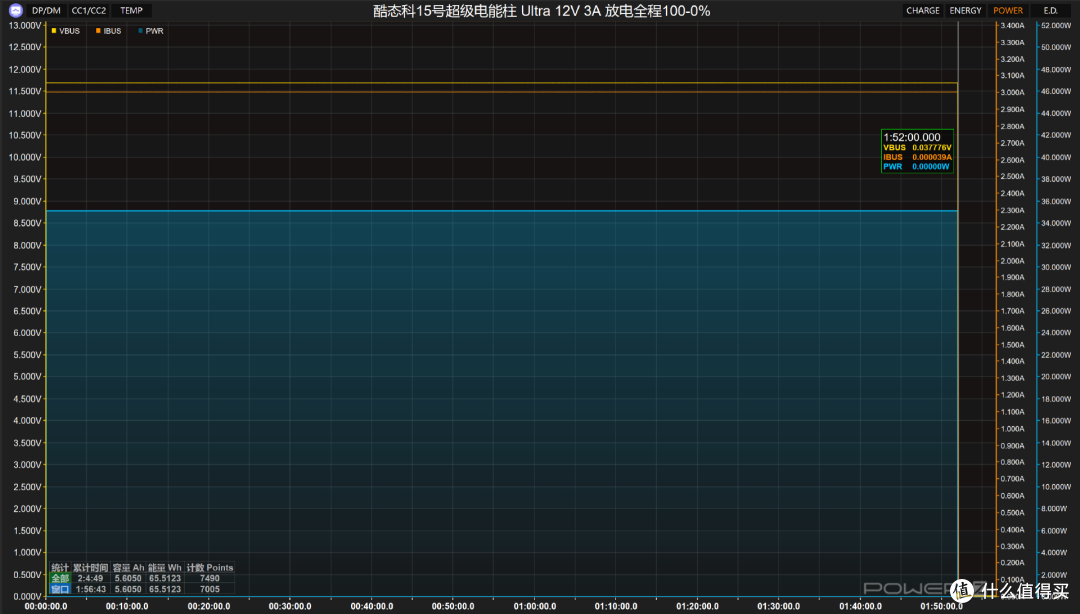Click the 13.000V voltage axis label
Image resolution: width=1080 pixels, height=614 pixels.
[25, 25]
